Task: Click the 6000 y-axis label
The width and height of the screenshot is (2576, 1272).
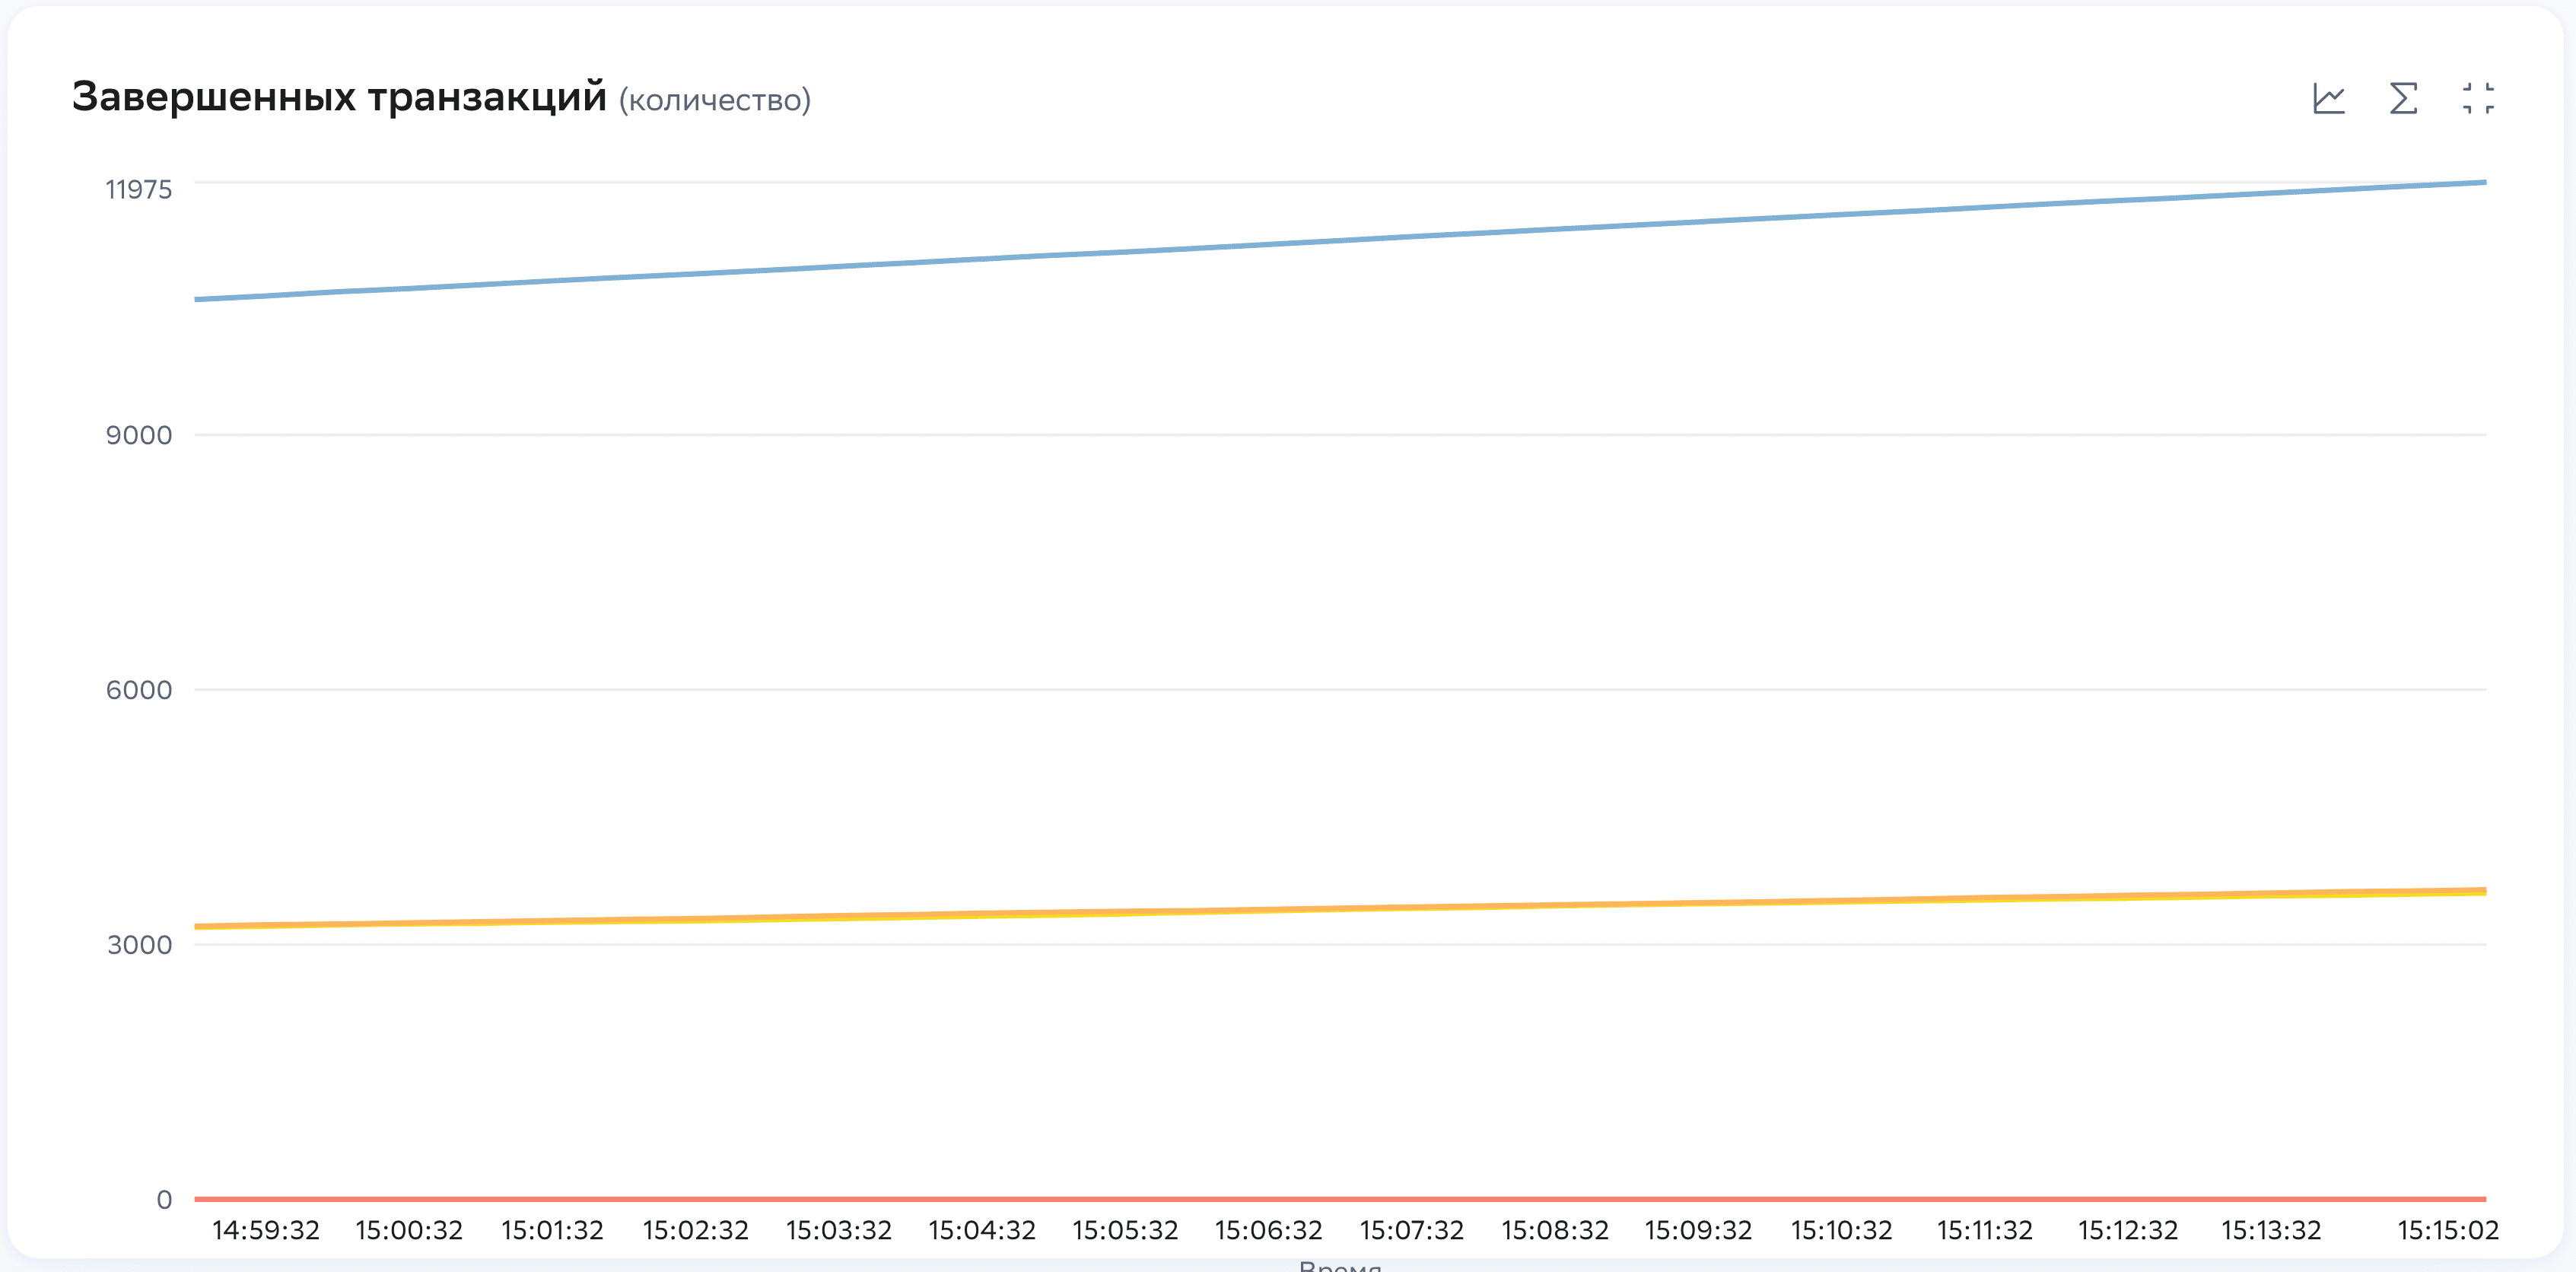Action: click(x=138, y=690)
